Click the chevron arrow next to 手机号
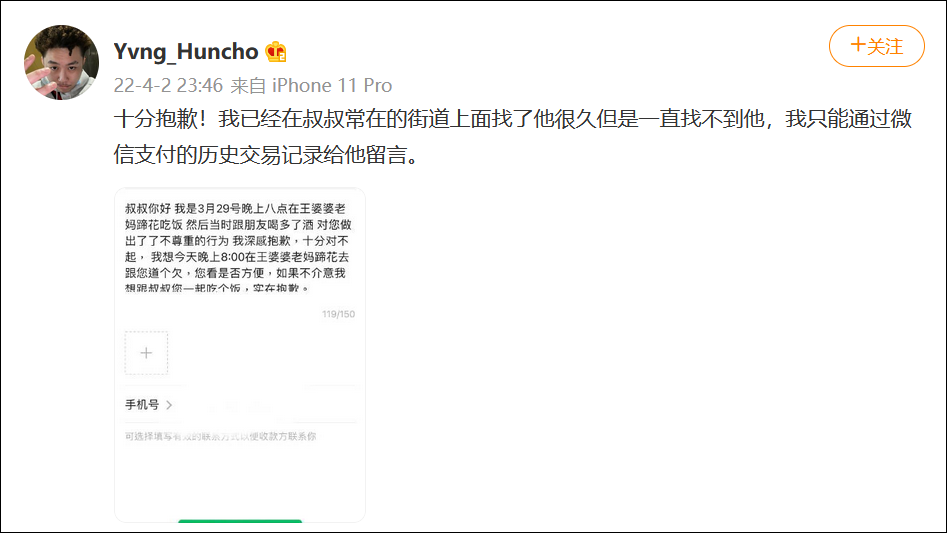947x533 pixels. [169, 405]
